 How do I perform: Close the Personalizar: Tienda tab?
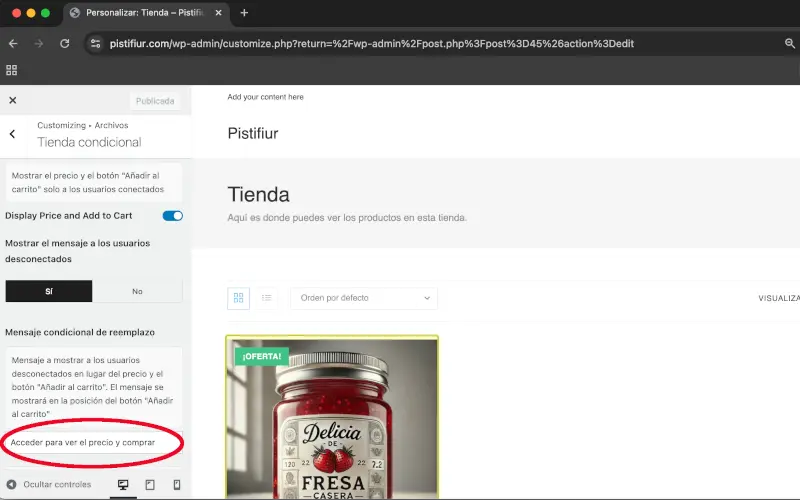(x=218, y=13)
